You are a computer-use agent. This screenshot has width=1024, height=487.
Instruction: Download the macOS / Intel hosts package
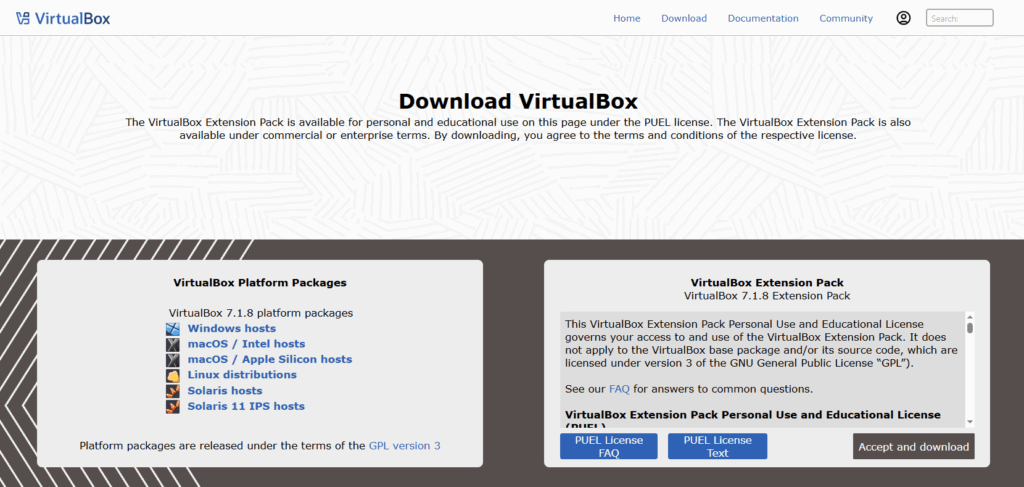point(246,344)
